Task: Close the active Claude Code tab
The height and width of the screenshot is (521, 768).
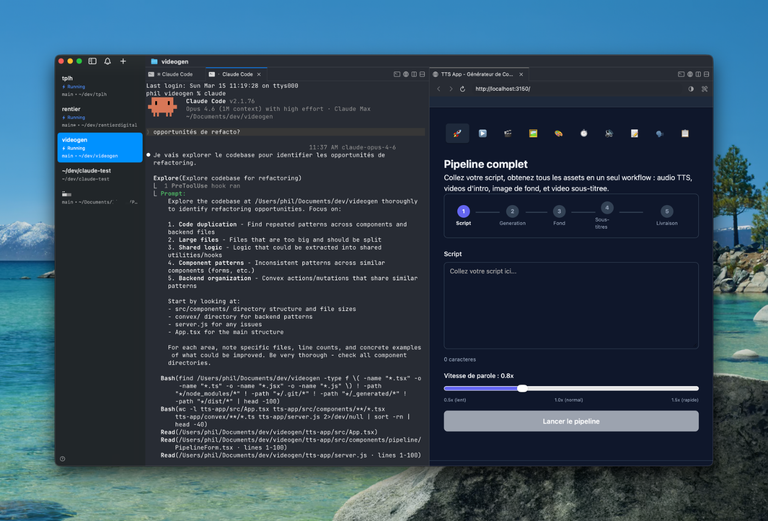Action: coord(259,74)
